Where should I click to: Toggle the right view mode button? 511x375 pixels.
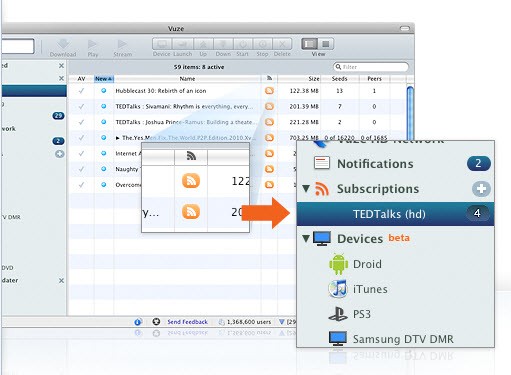click(x=326, y=44)
